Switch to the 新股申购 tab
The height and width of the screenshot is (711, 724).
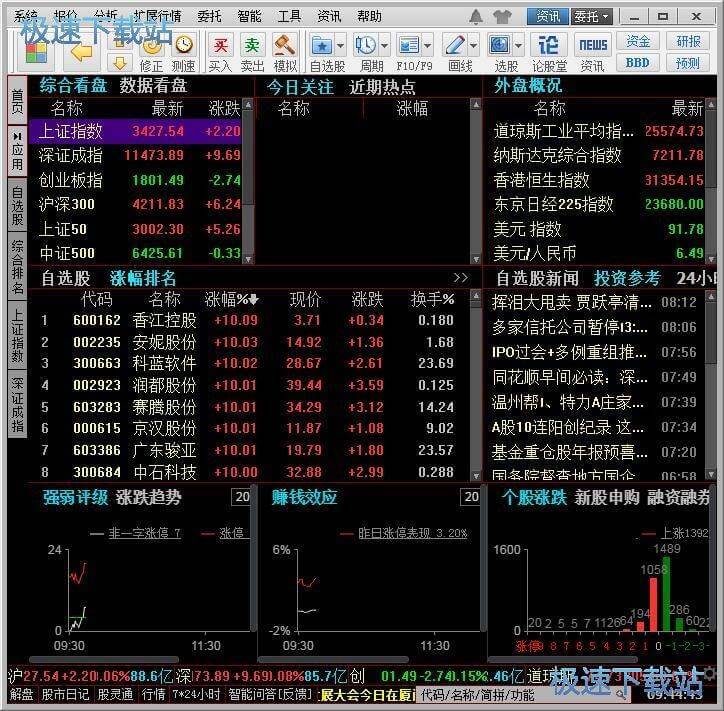coord(607,497)
